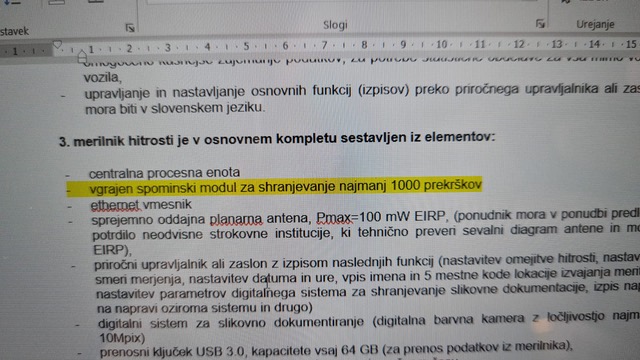The width and height of the screenshot is (640, 360).
Task: Click the underlined word Pmax
Action: point(333,217)
